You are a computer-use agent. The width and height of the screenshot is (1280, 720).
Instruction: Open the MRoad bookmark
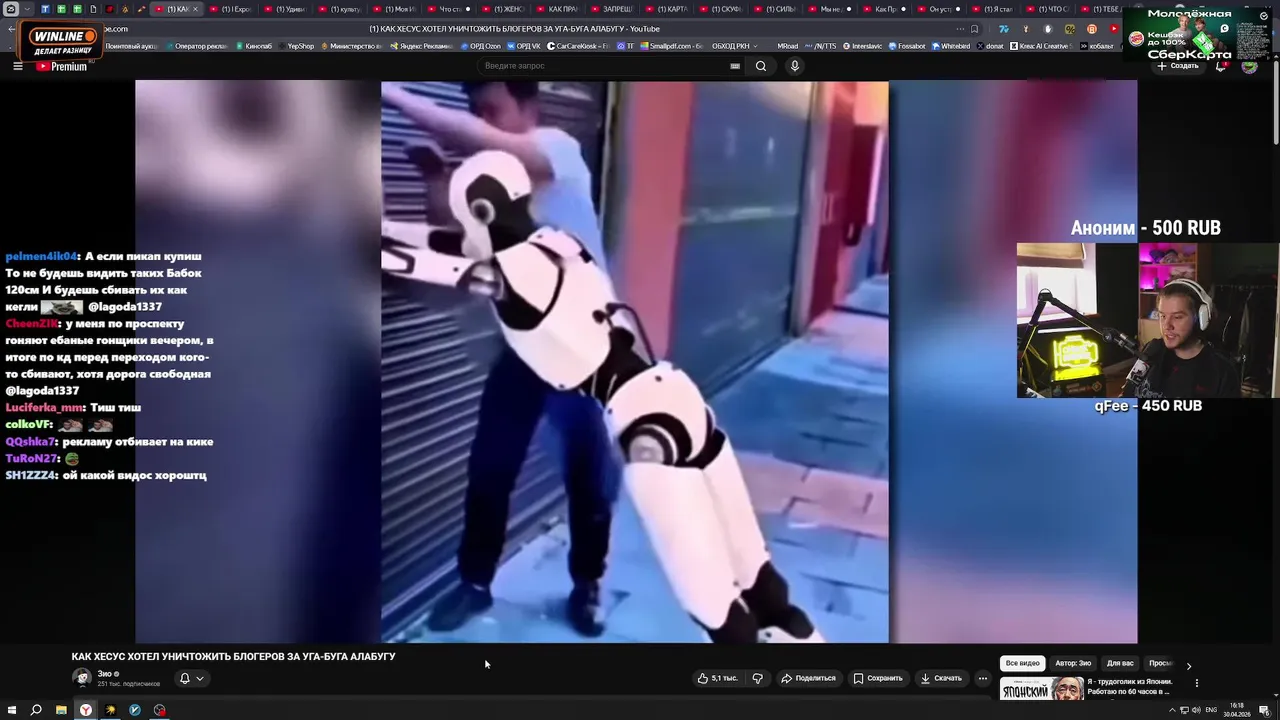(788, 46)
